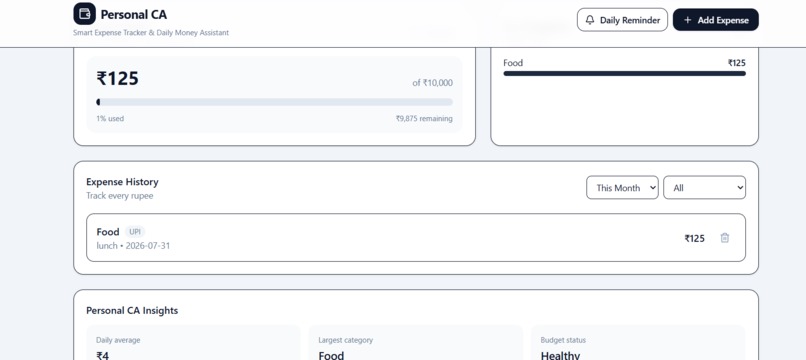
Task: Click the Add Expense button
Action: click(716, 20)
